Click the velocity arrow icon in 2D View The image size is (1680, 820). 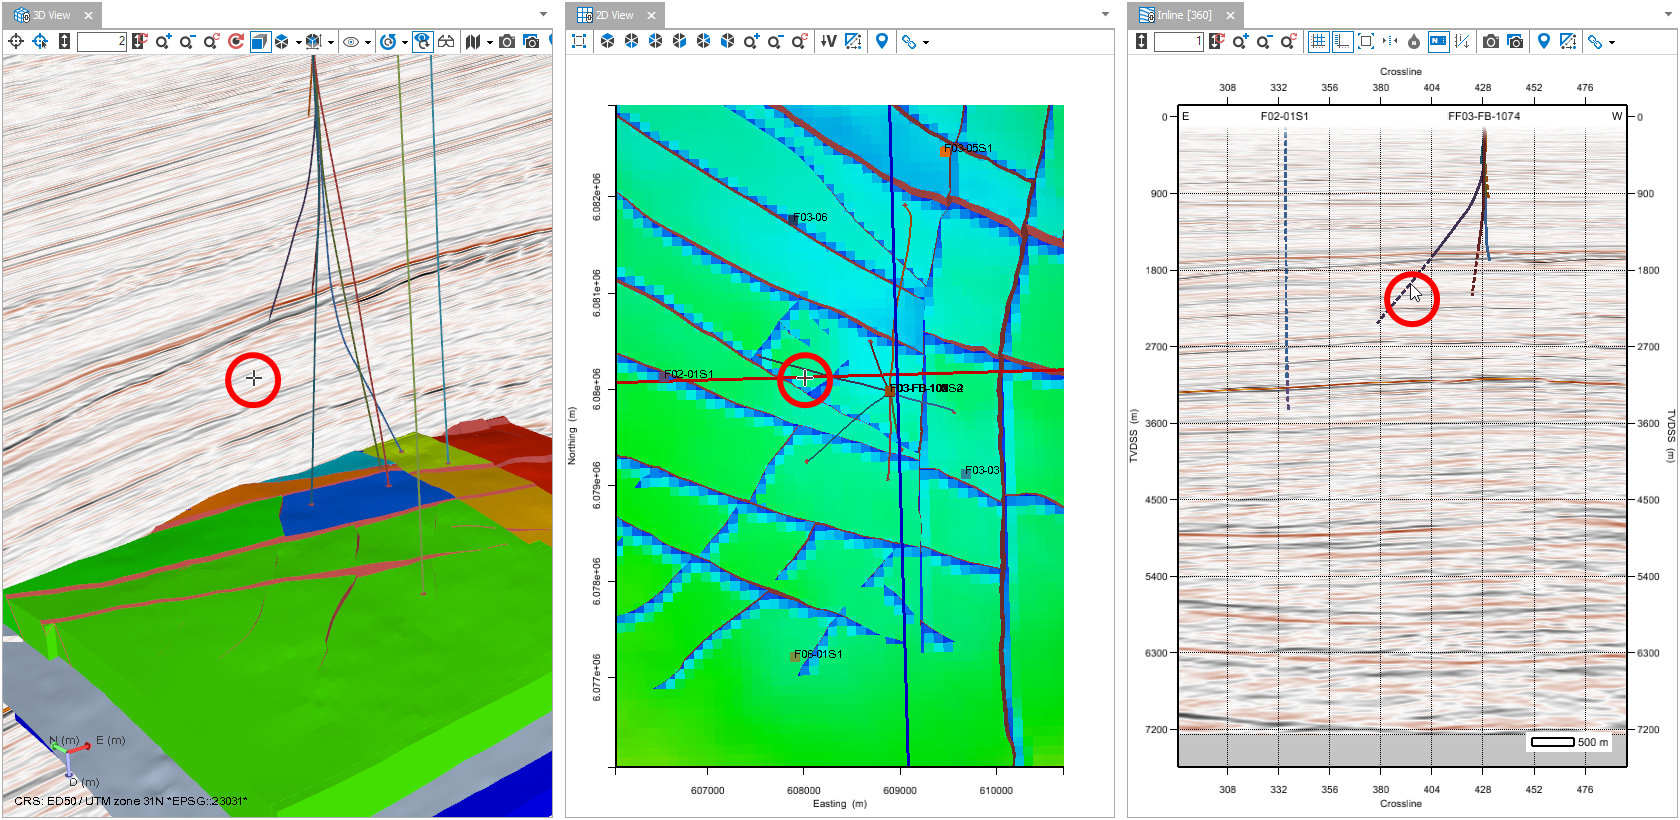[x=828, y=42]
